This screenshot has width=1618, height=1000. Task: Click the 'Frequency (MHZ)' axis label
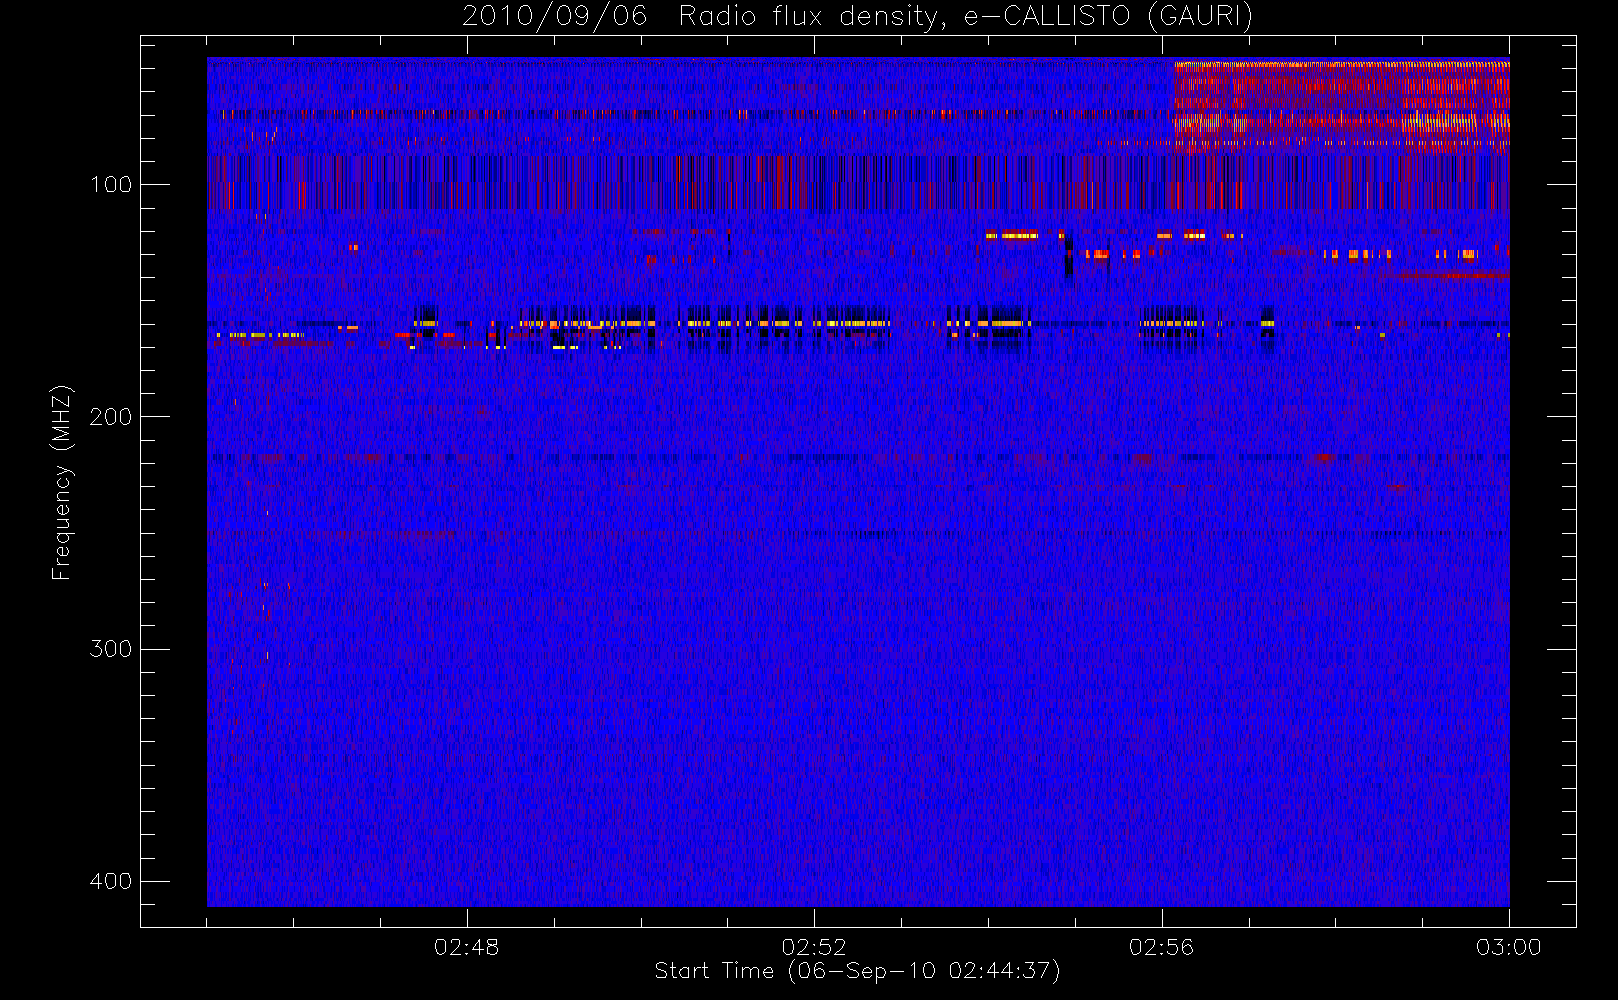pos(62,482)
